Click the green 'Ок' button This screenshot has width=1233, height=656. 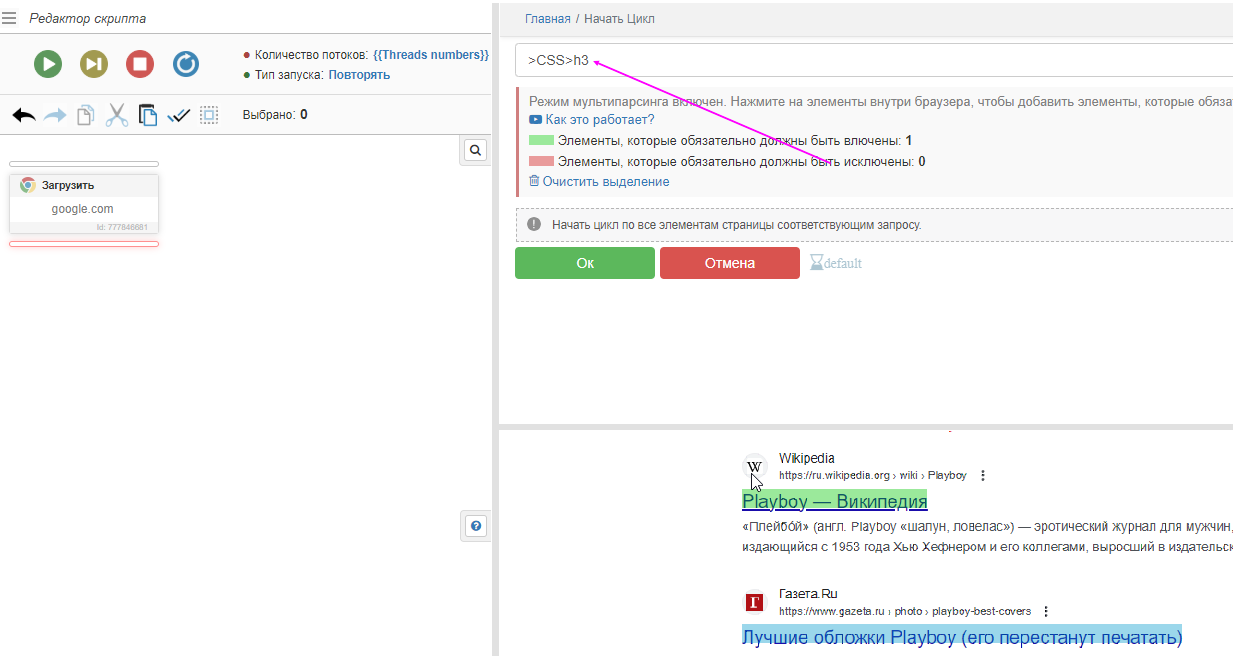click(x=585, y=263)
